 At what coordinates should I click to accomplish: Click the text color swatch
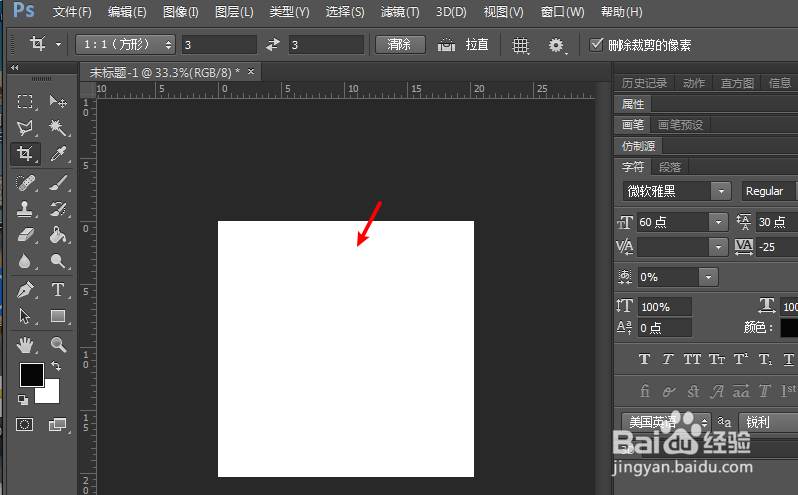(789, 328)
